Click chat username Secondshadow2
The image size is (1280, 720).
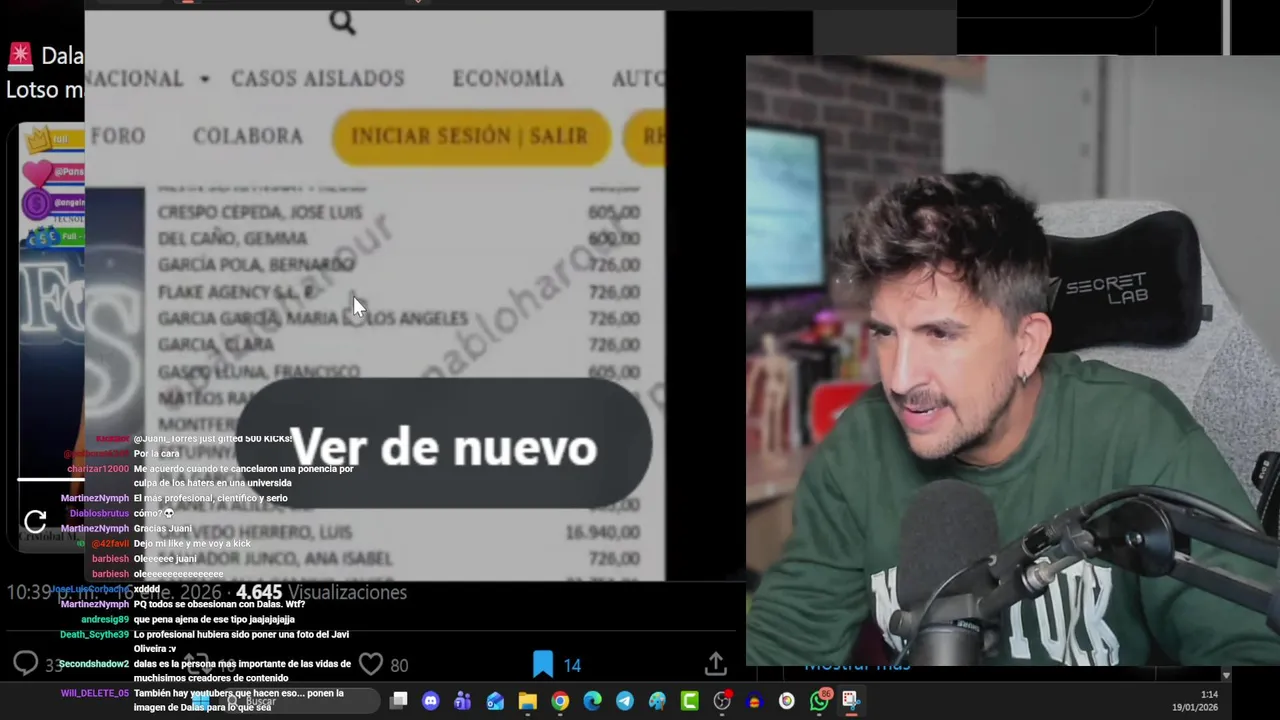(93, 664)
